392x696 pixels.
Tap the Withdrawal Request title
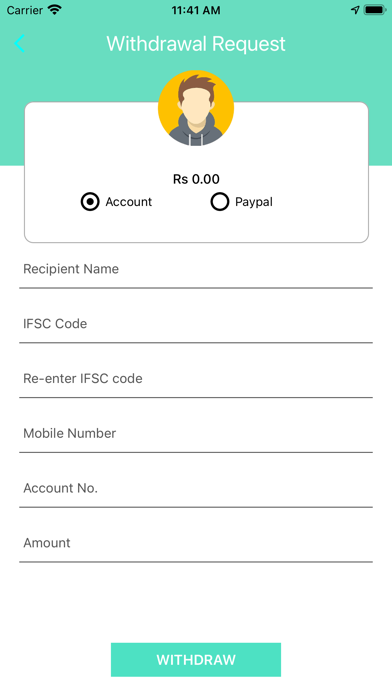tap(196, 44)
